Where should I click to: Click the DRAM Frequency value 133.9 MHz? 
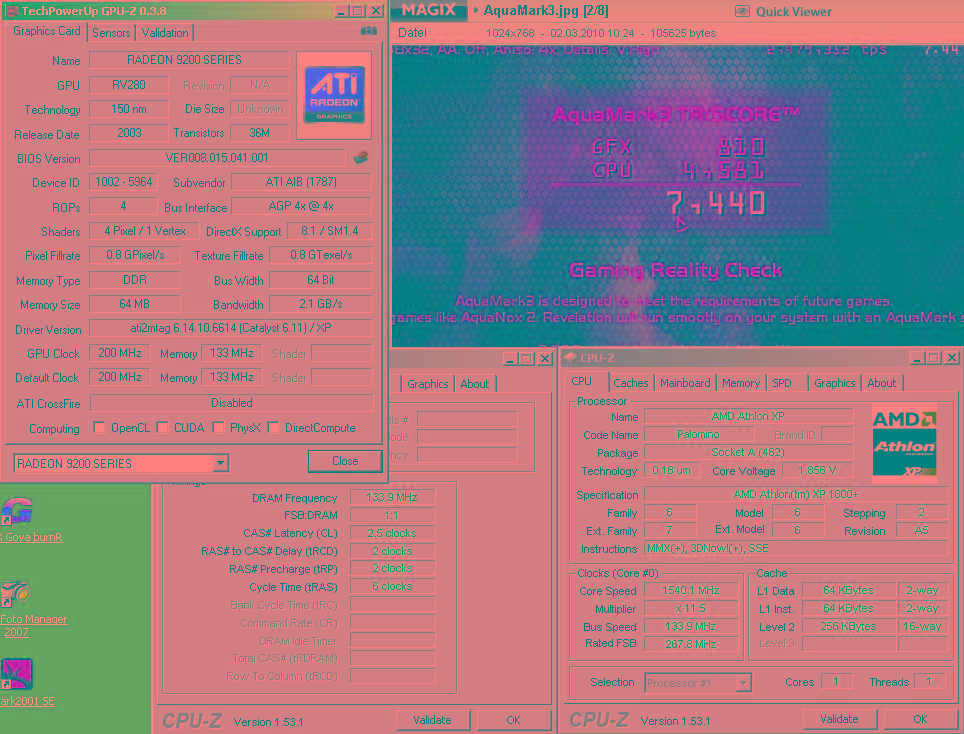pyautogui.click(x=392, y=497)
